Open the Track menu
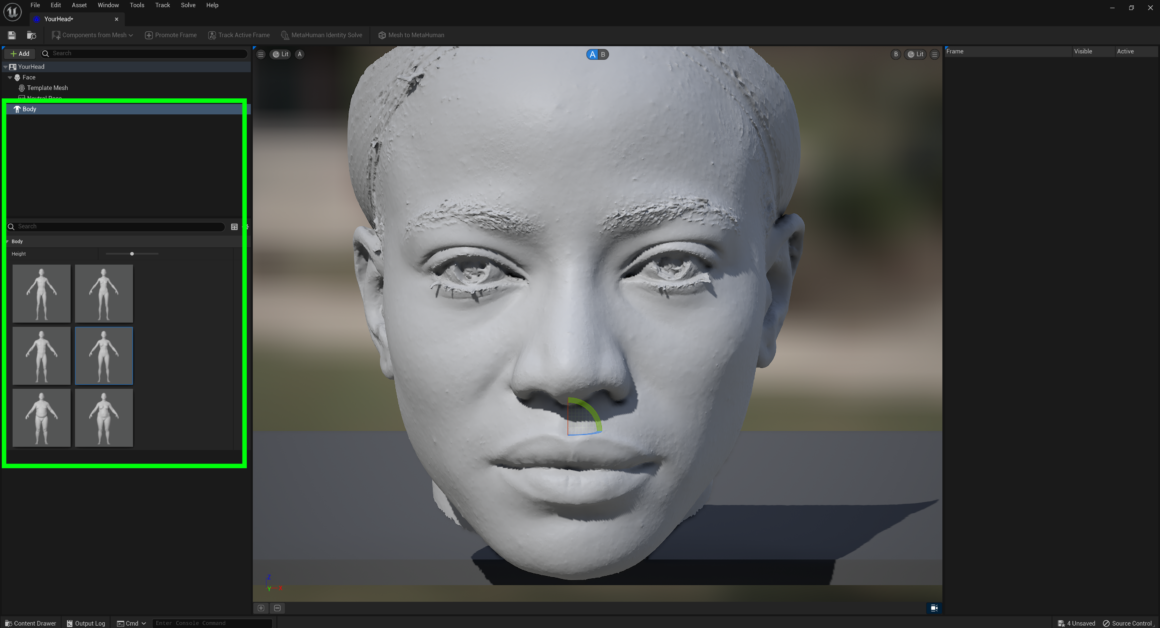The height and width of the screenshot is (628, 1160). pyautogui.click(x=162, y=5)
